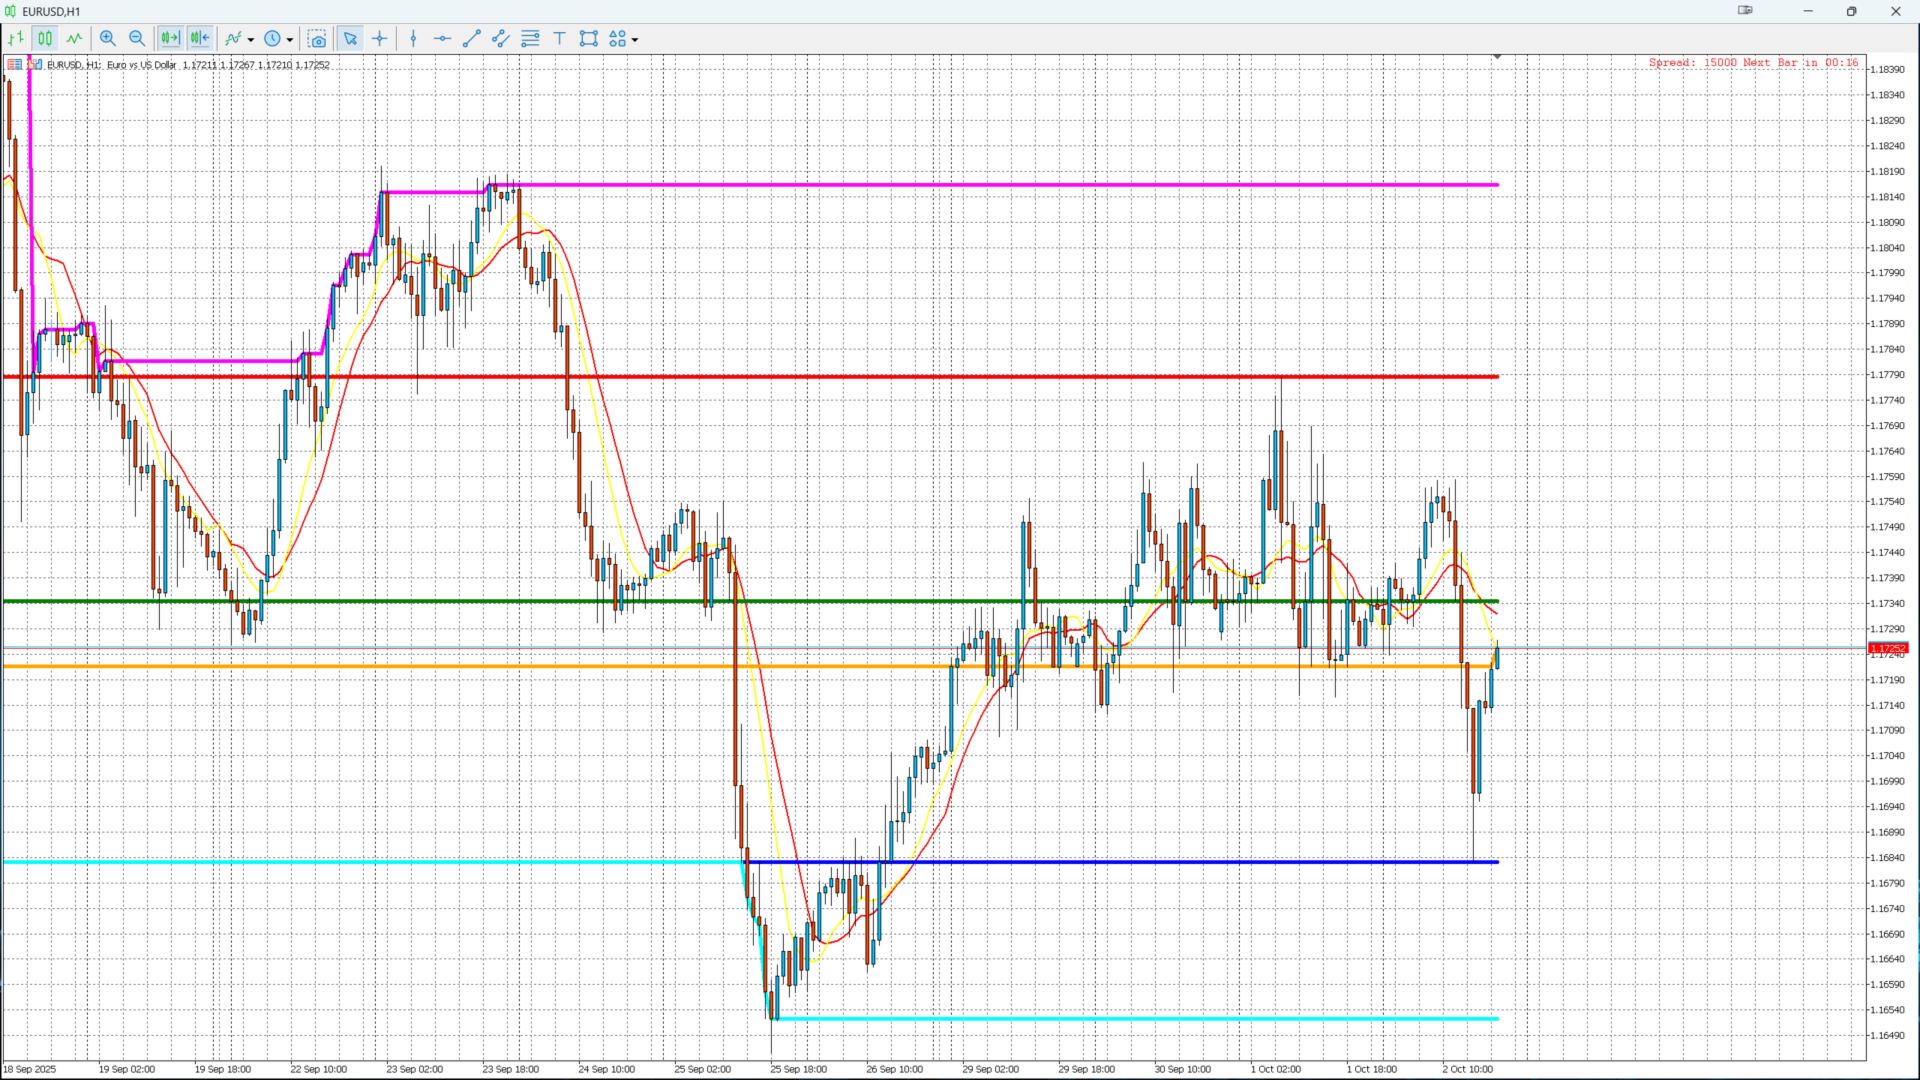Take a chart screenshot with camera icon

(317, 39)
